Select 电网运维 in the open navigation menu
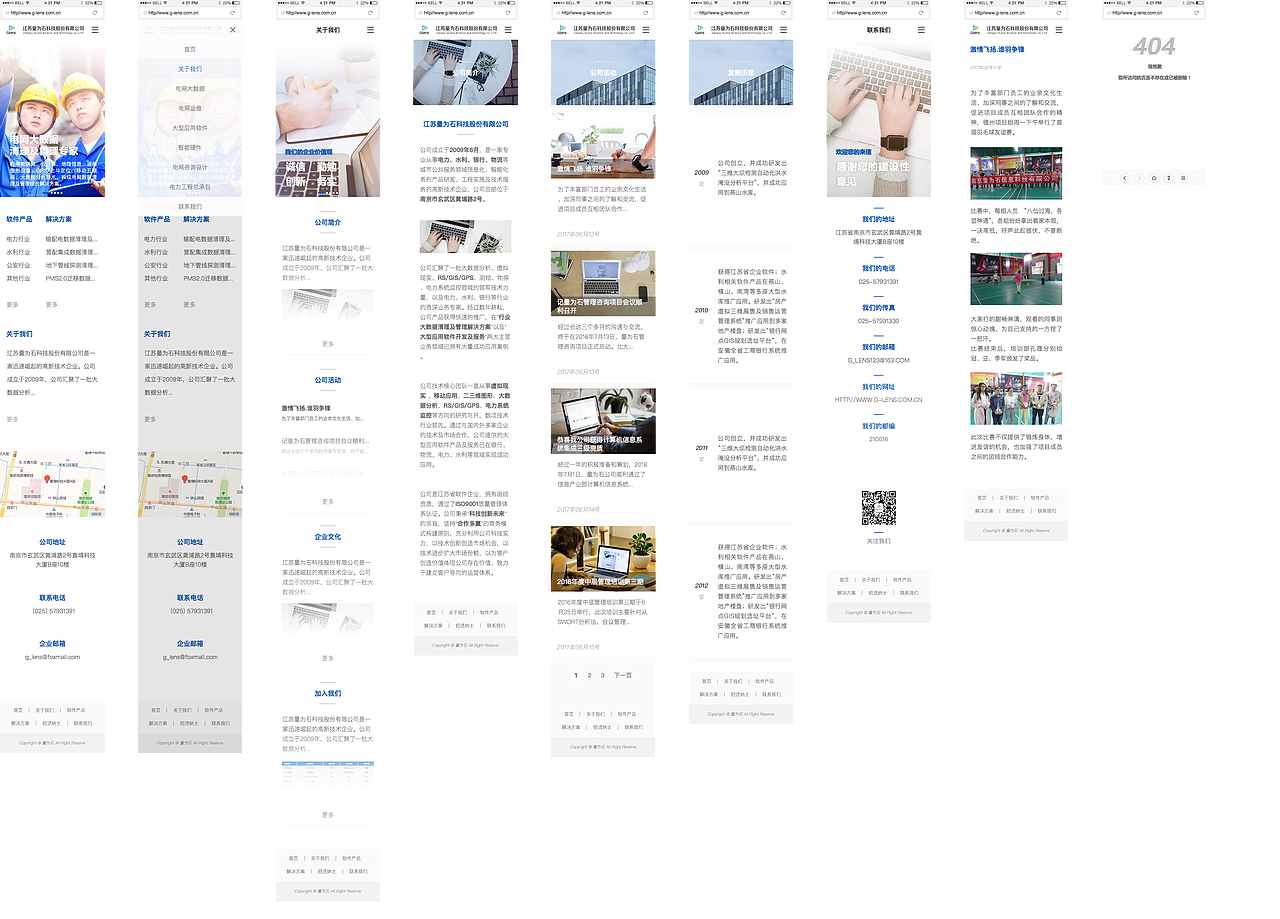 pyautogui.click(x=190, y=108)
